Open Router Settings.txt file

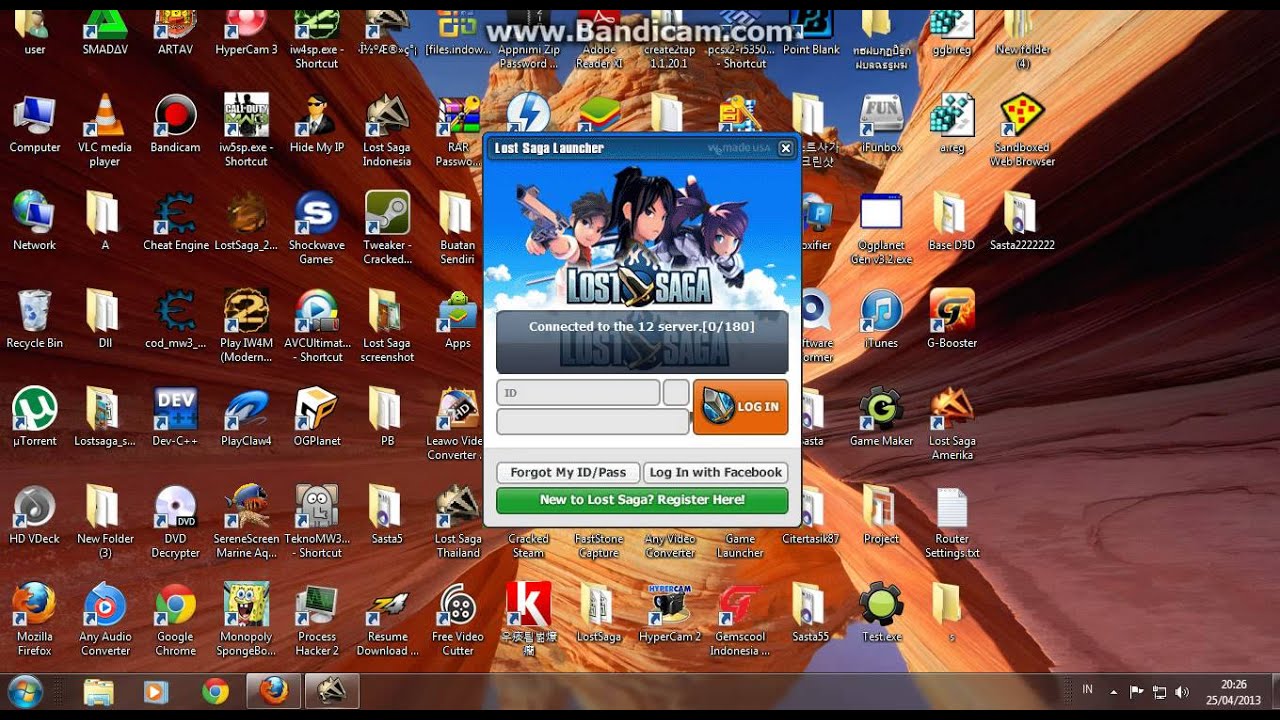click(952, 523)
